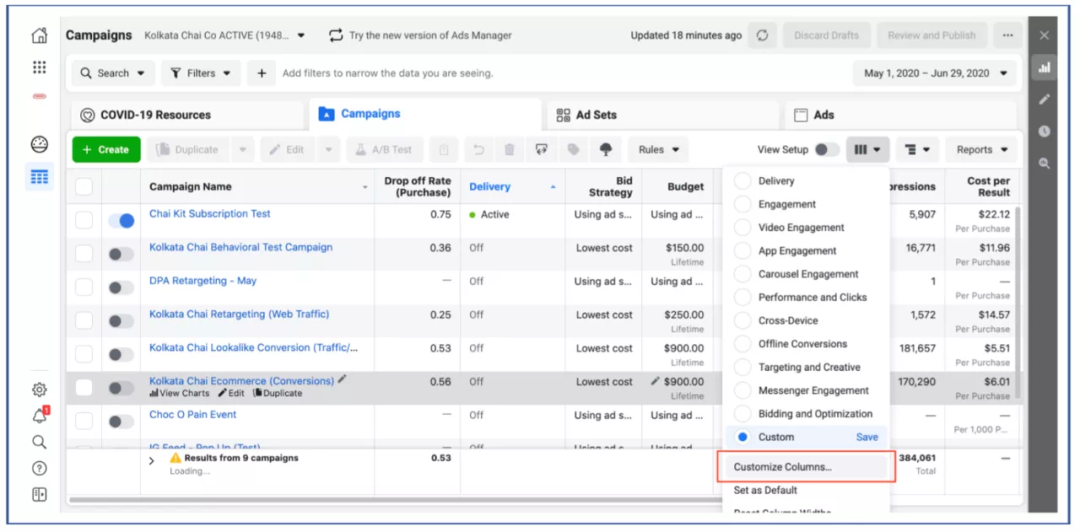Open the notifications bell icon

click(39, 416)
